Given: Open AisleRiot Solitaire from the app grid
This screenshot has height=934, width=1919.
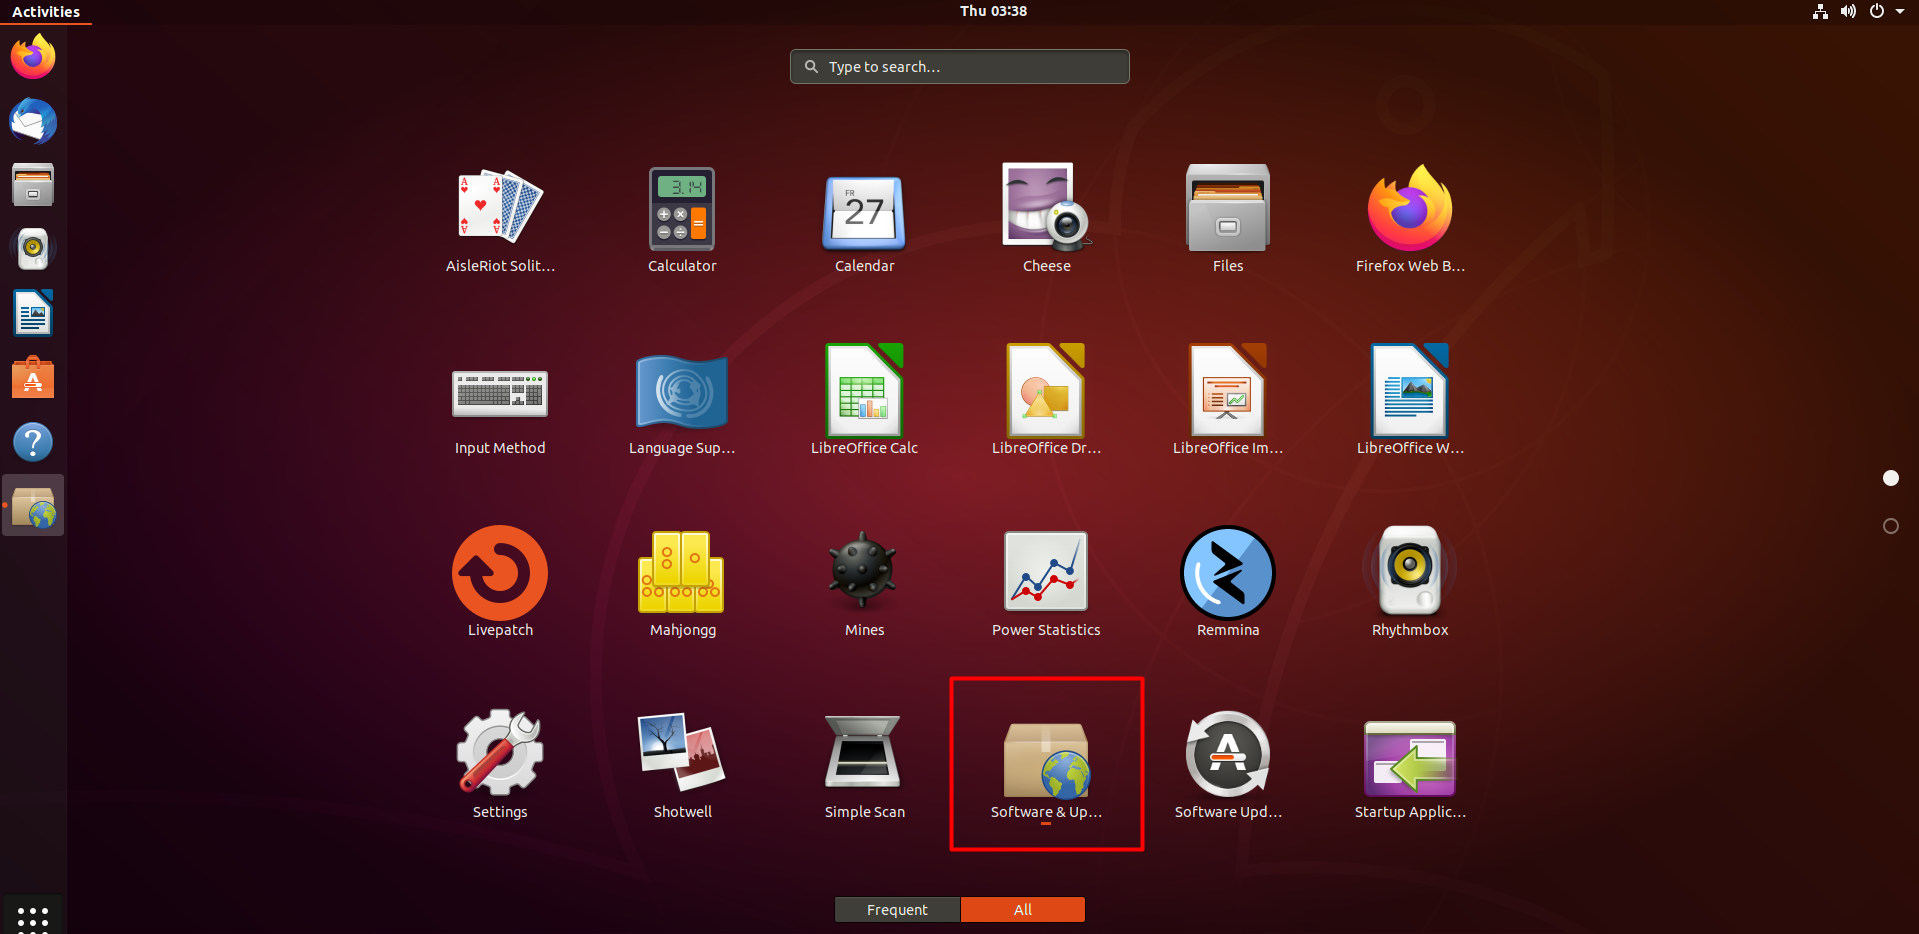Looking at the screenshot, I should (x=500, y=219).
